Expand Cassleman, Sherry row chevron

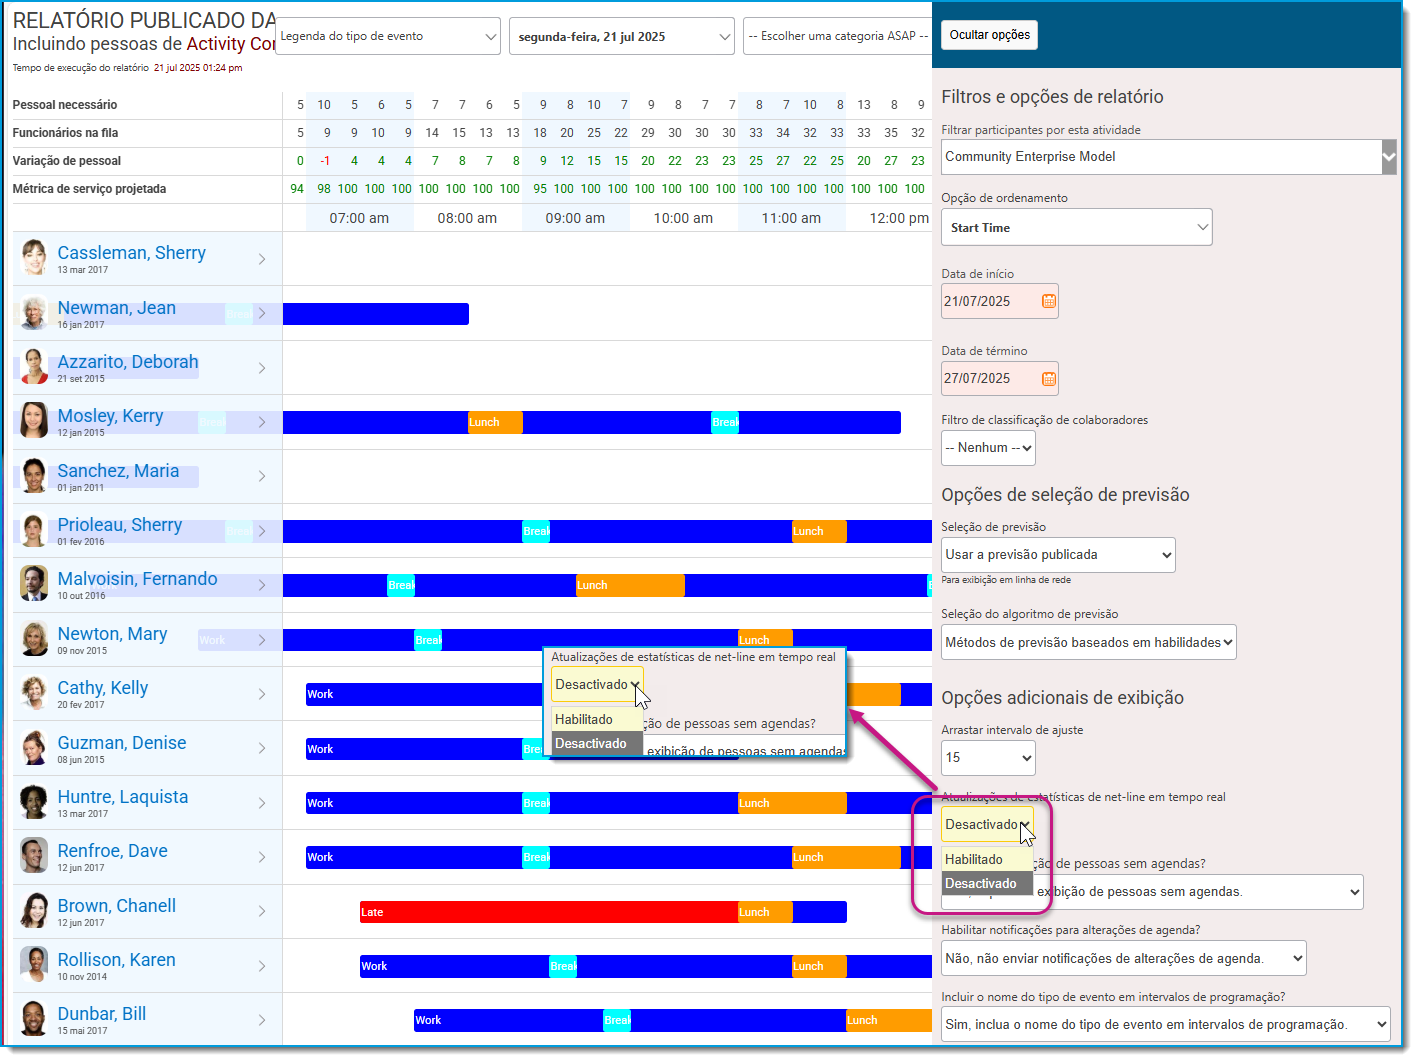pos(262,259)
